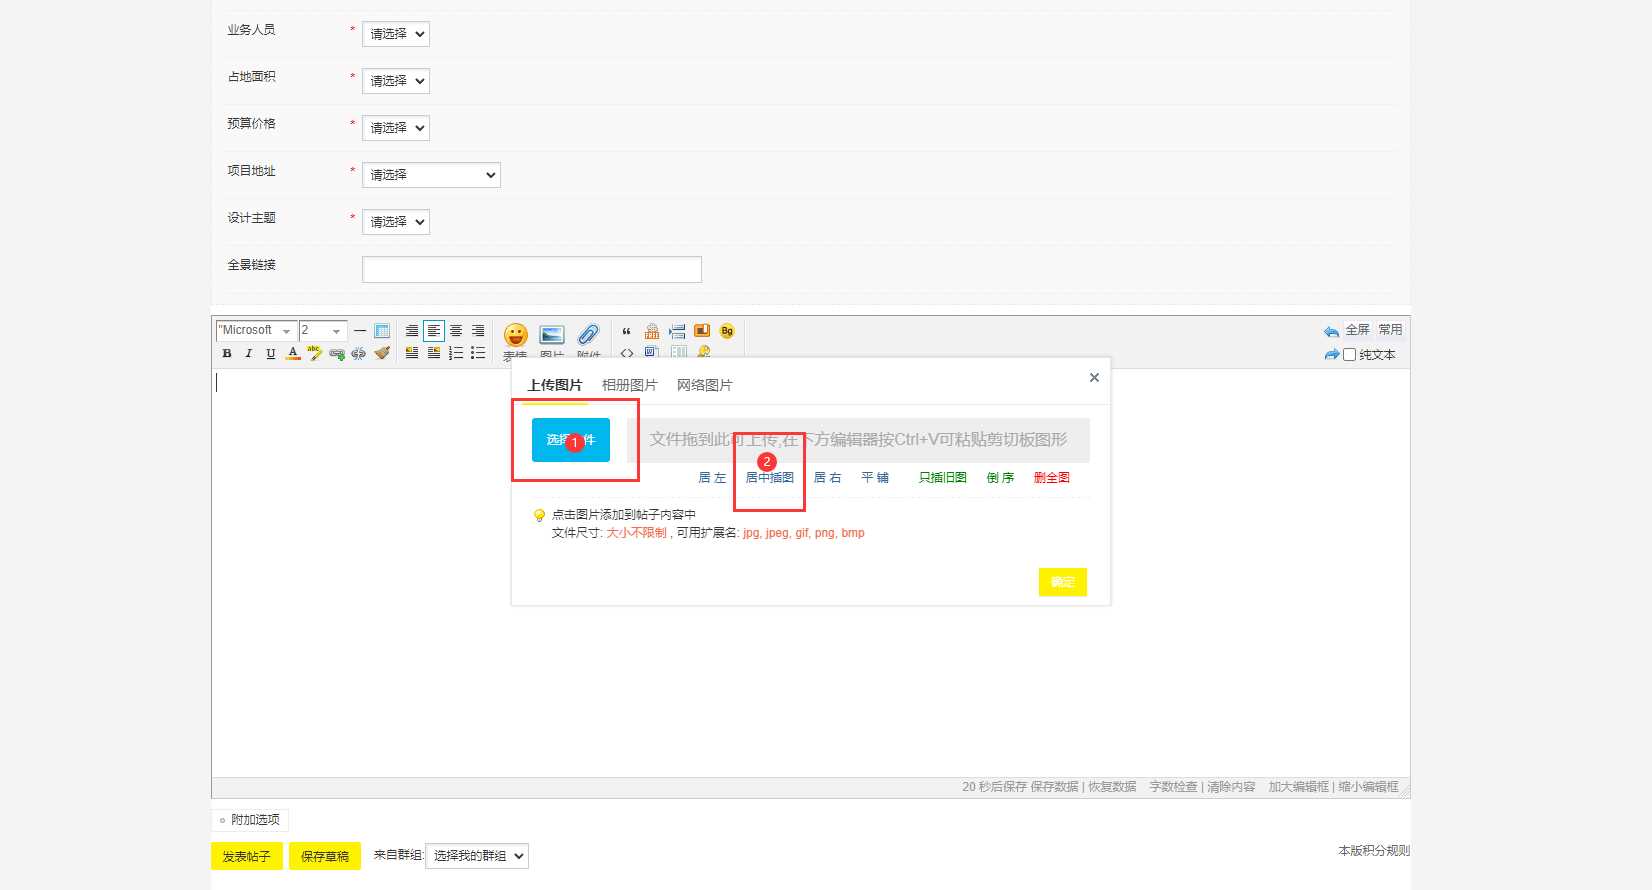1652x890 pixels.
Task: Click the 倒序 link
Action: (1001, 478)
